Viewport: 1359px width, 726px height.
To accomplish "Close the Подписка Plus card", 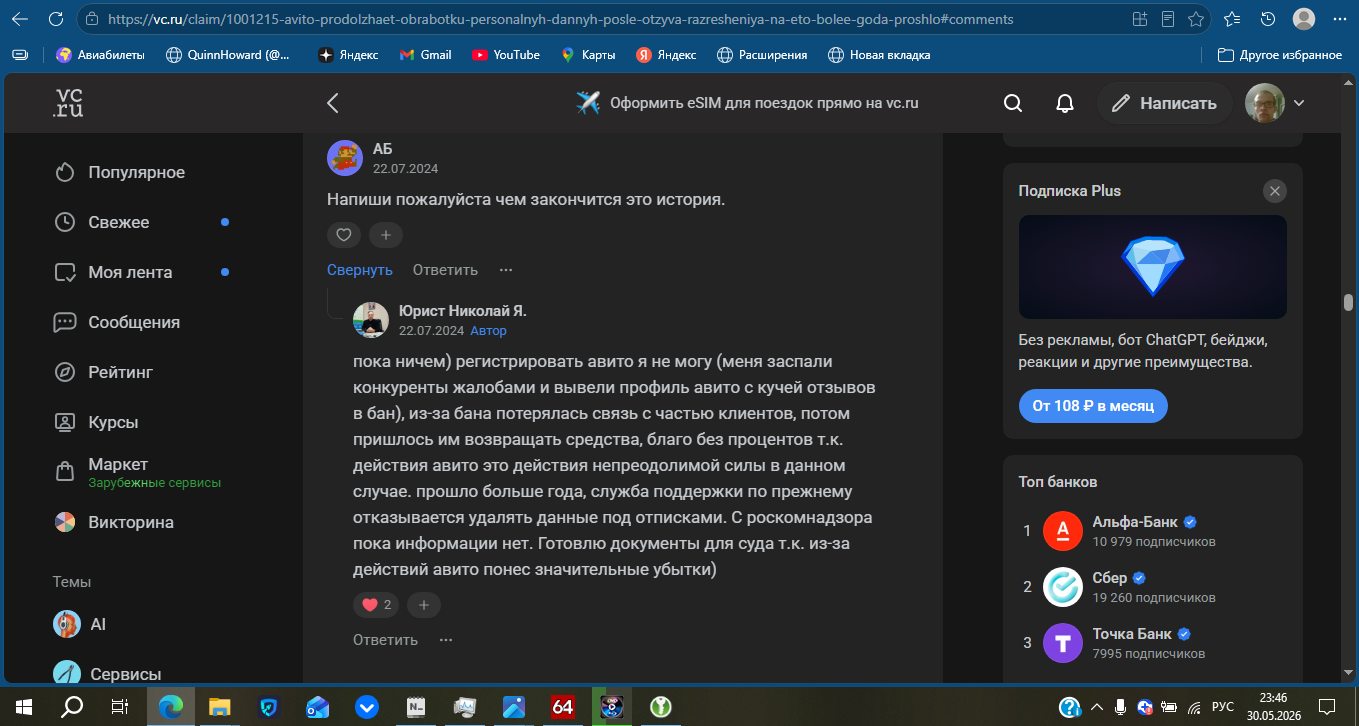I will point(1274,191).
